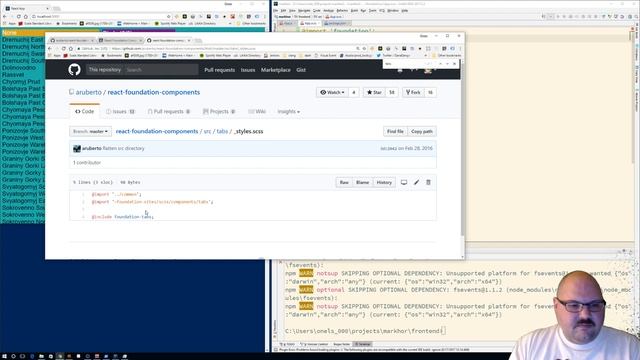Click the Windows Start button
The image size is (640, 360).
(4, 356)
